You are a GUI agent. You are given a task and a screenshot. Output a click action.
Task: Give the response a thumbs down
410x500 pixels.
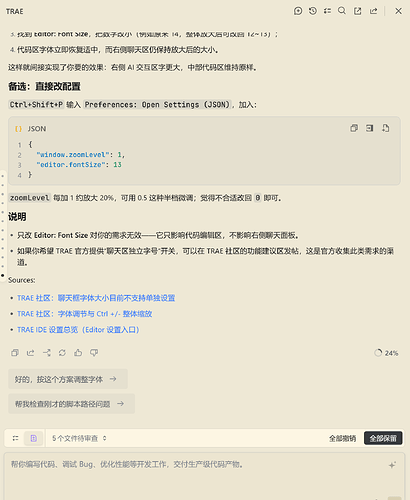[x=94, y=353]
